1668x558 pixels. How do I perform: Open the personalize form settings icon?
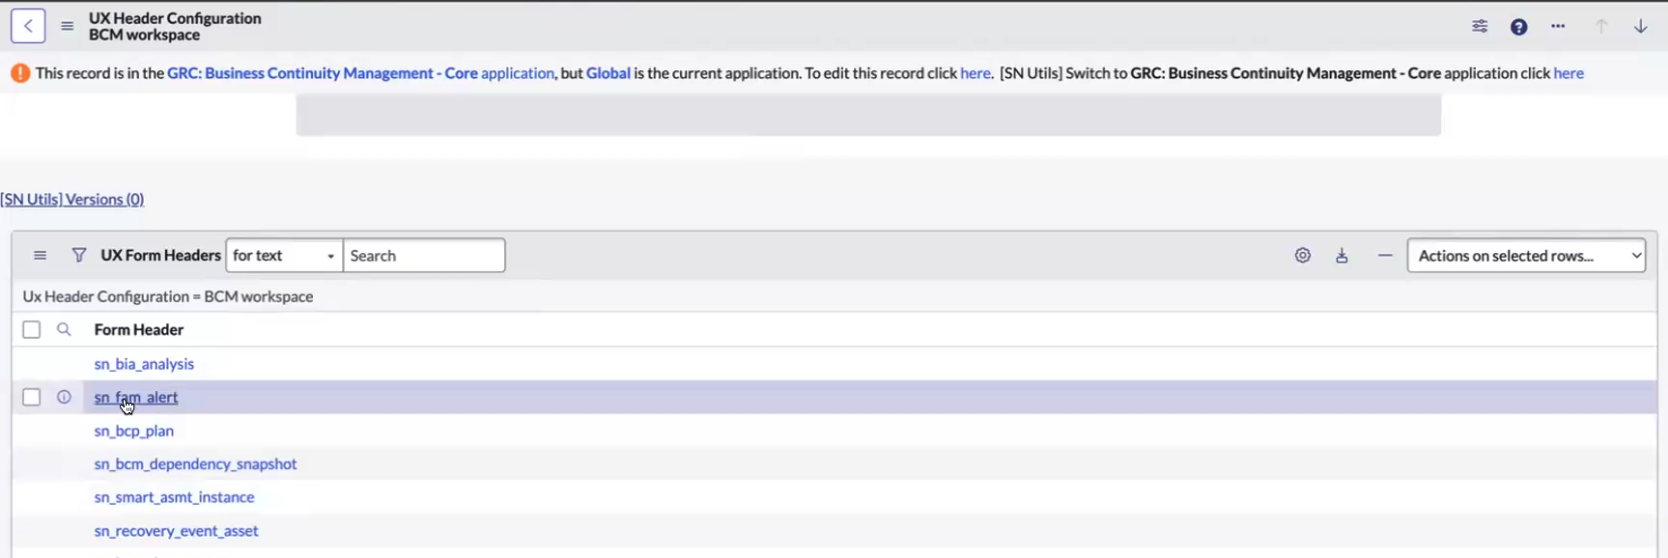[x=1479, y=27]
